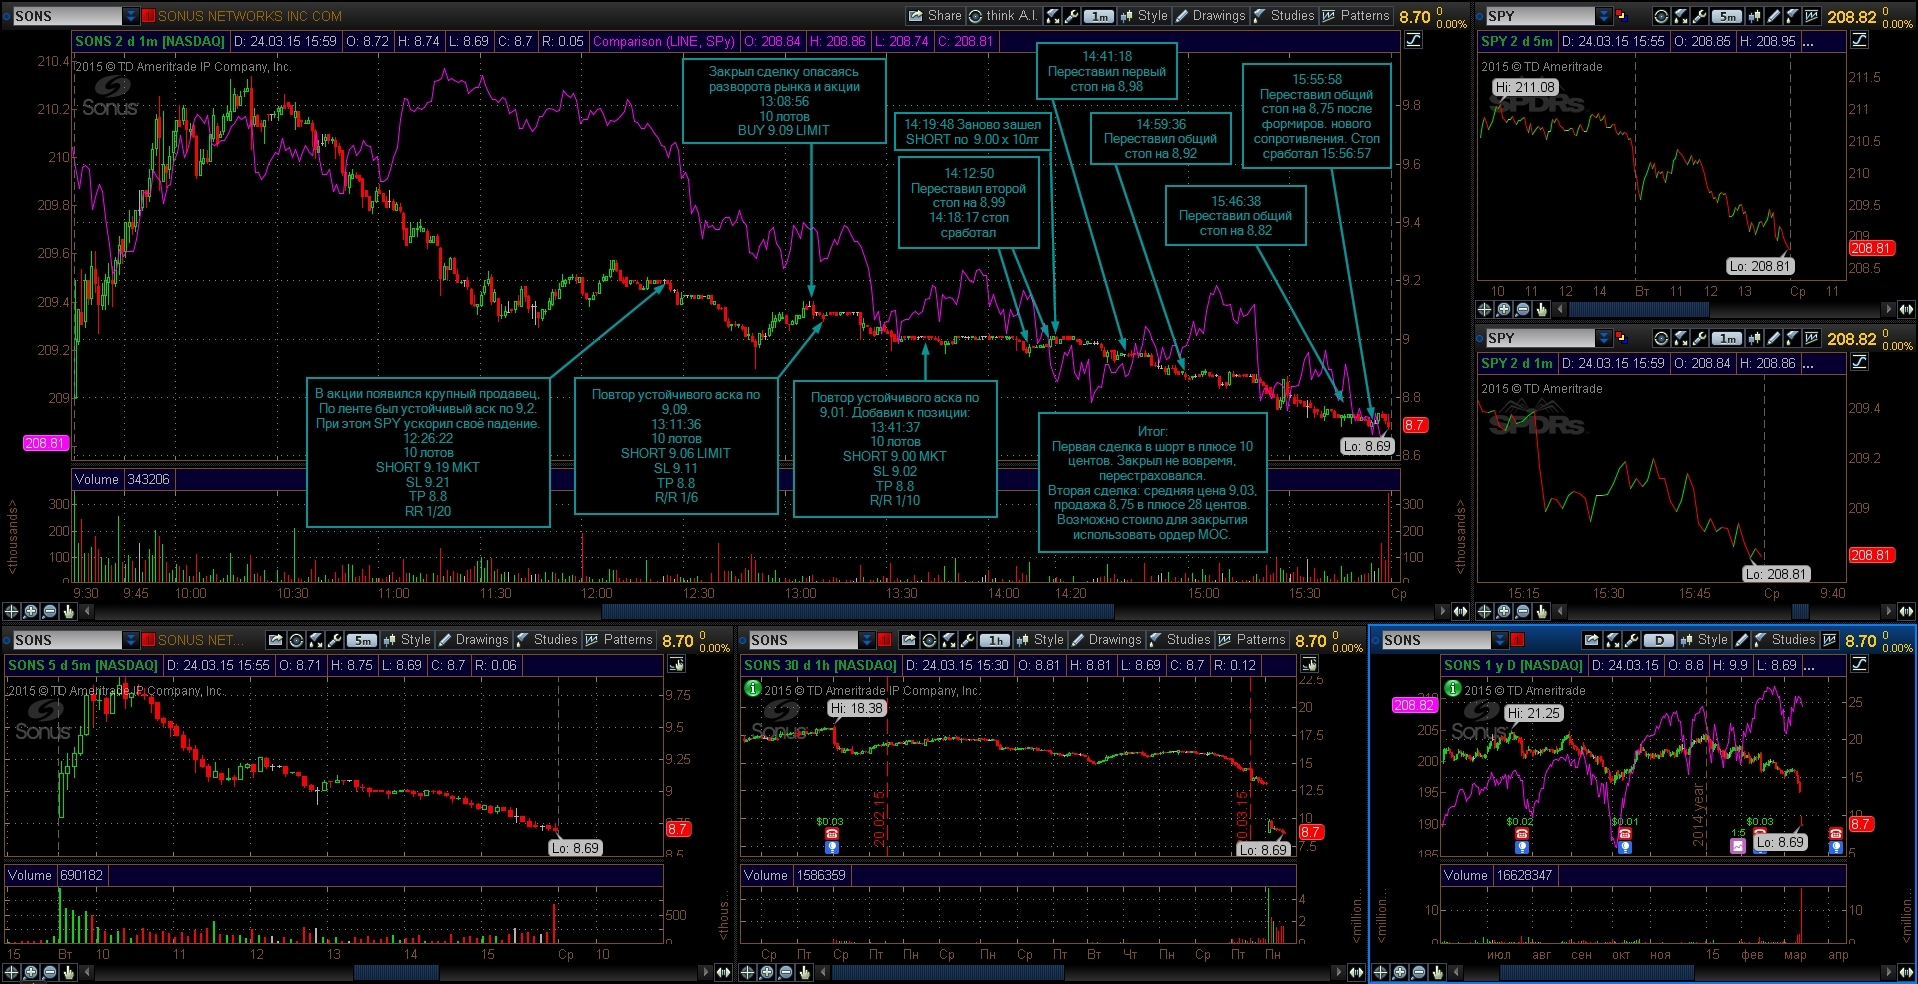This screenshot has height=984, width=1918.
Task: Click patterns icon in SPY 5m chart toolbar
Action: coord(1812,16)
